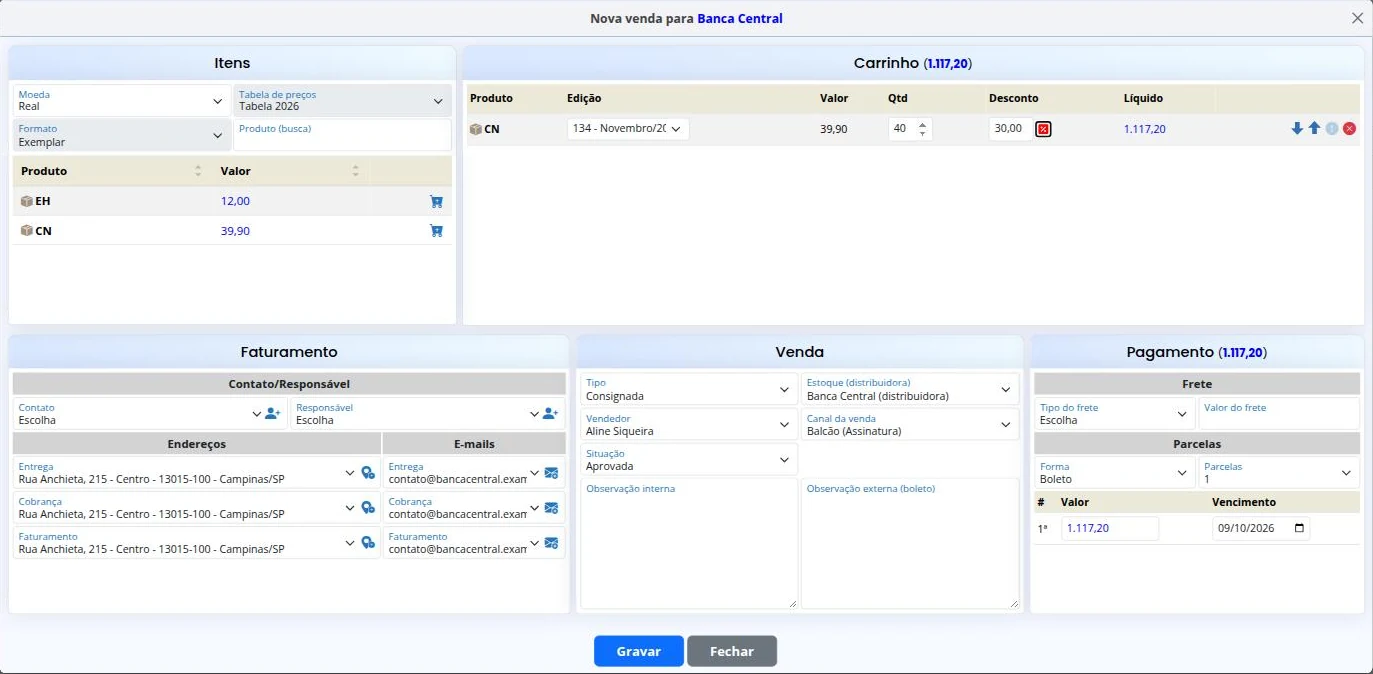Open the Canal da venda dropdown

pyautogui.click(x=910, y=425)
